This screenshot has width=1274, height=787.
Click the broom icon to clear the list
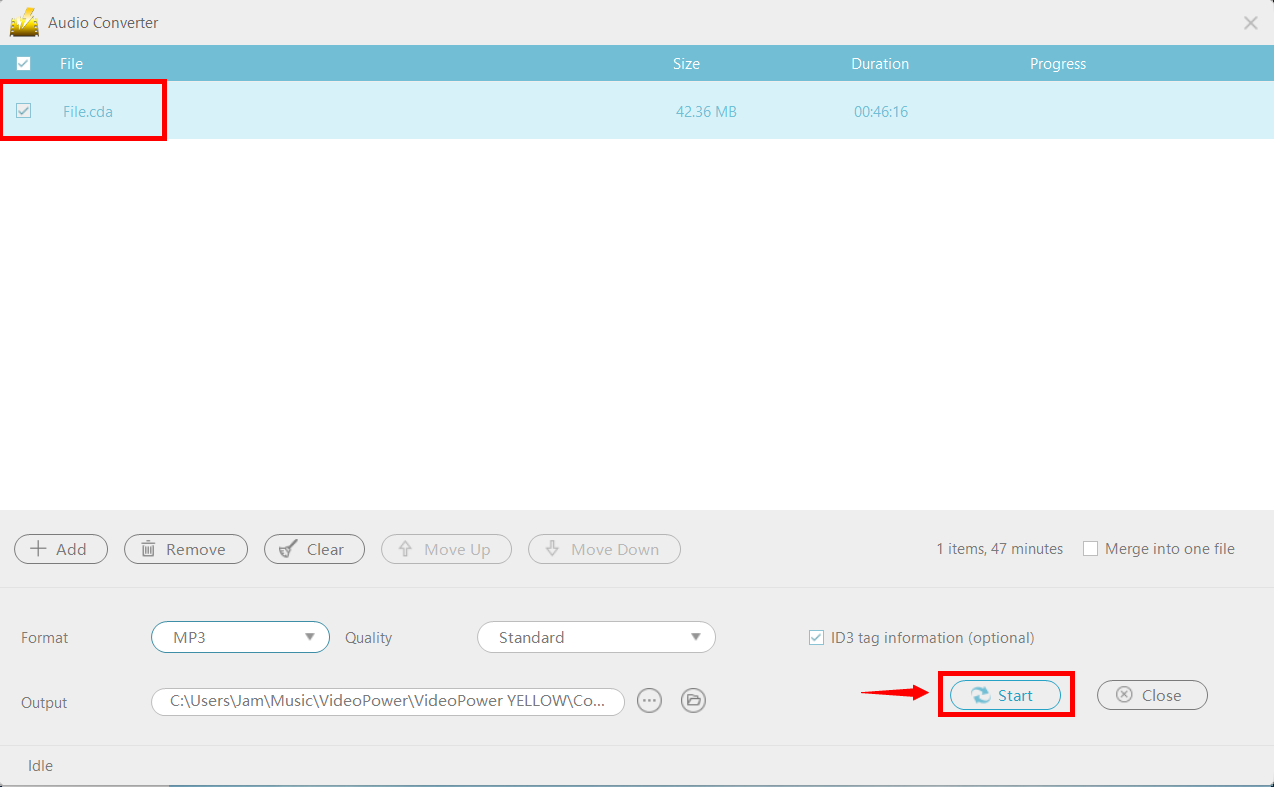point(288,548)
